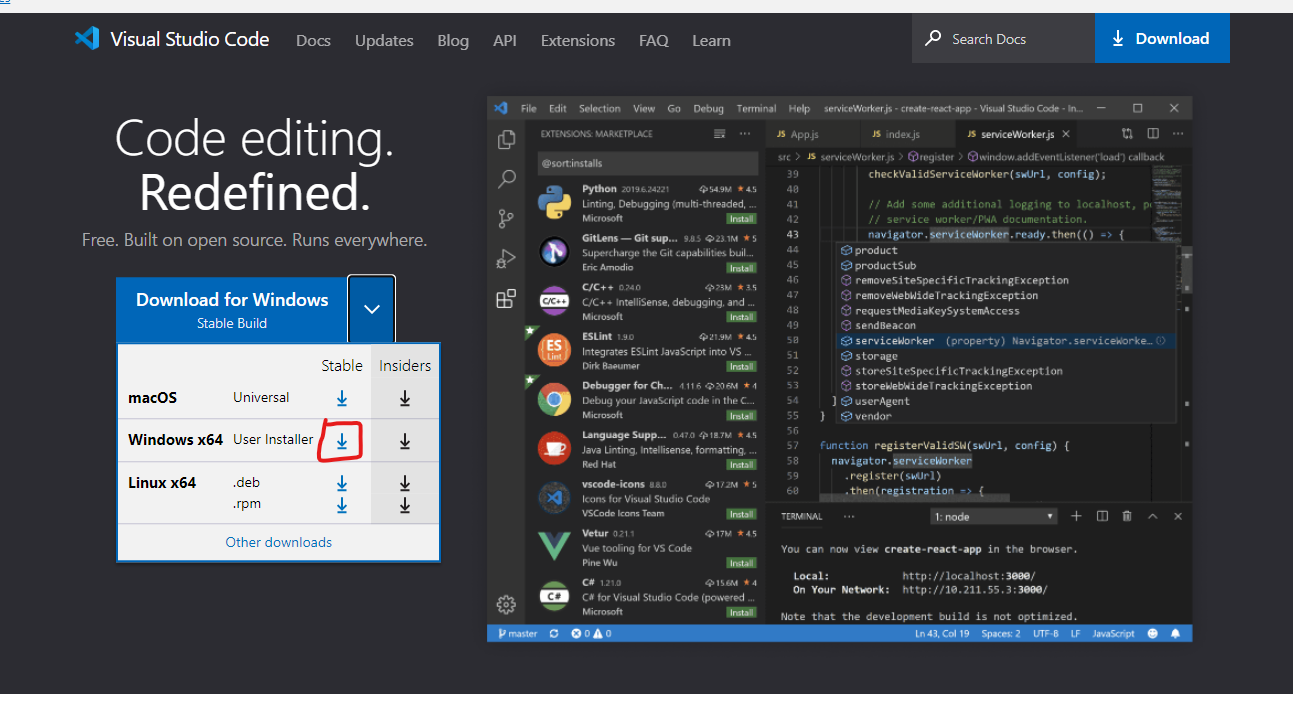The width and height of the screenshot is (1293, 701).
Task: Open settings gear in editor activity bar
Action: tap(506, 604)
